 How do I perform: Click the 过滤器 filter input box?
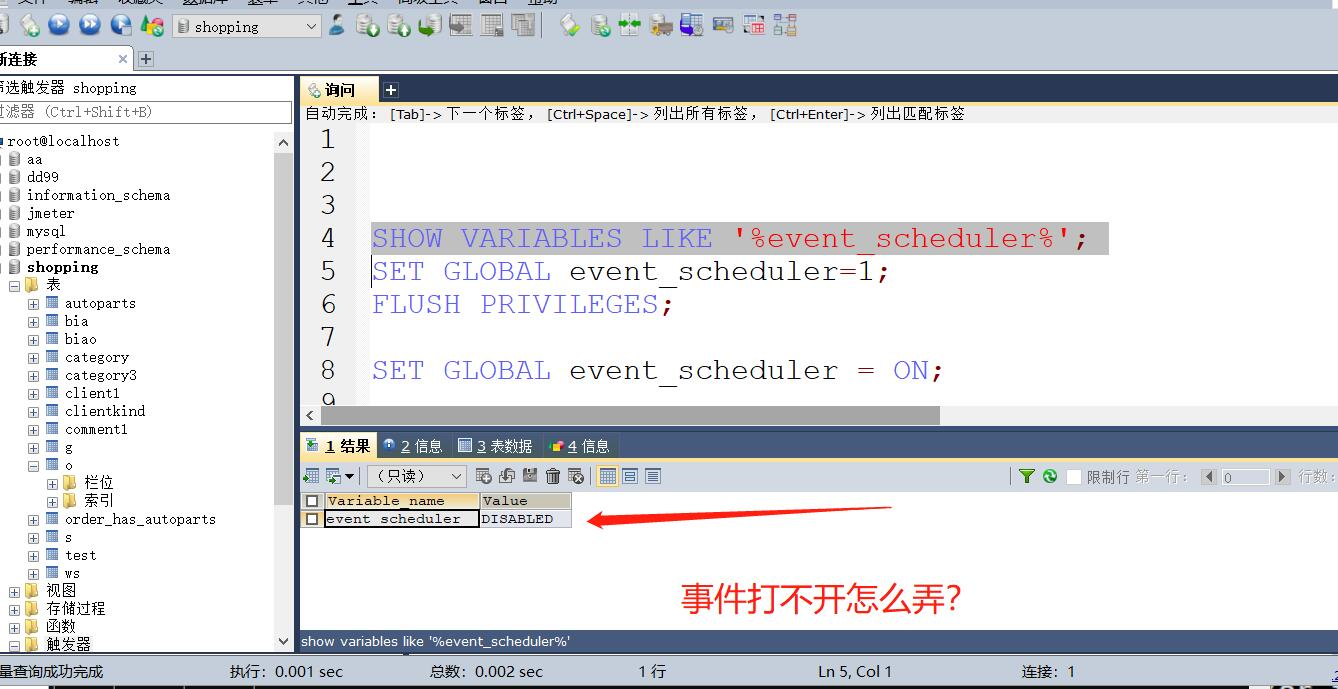pos(145,112)
